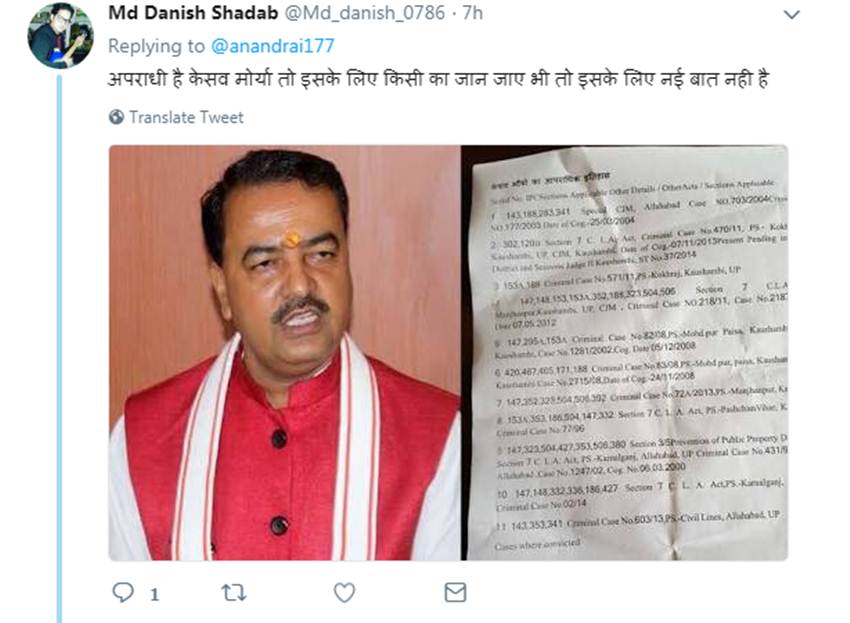This screenshot has height=623, width=850.
Task: Expand the tweet options chevron menu
Action: point(792,15)
